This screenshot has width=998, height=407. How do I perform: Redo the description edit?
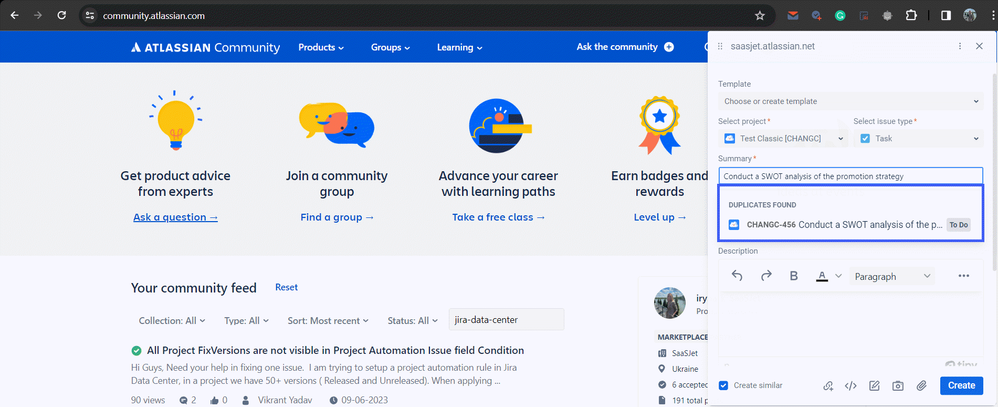pos(766,276)
